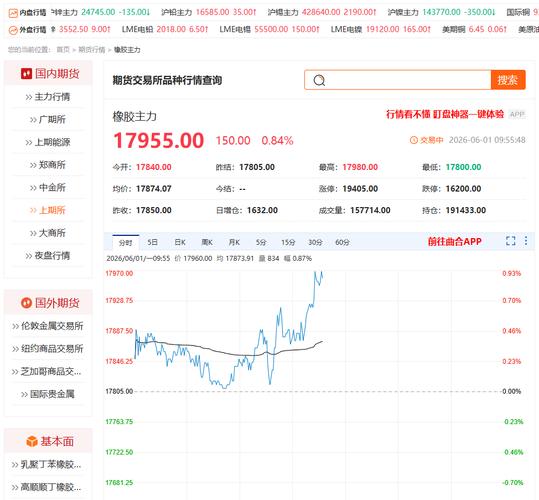Click 橡胶主力 in the breadcrumb

[x=127, y=50]
